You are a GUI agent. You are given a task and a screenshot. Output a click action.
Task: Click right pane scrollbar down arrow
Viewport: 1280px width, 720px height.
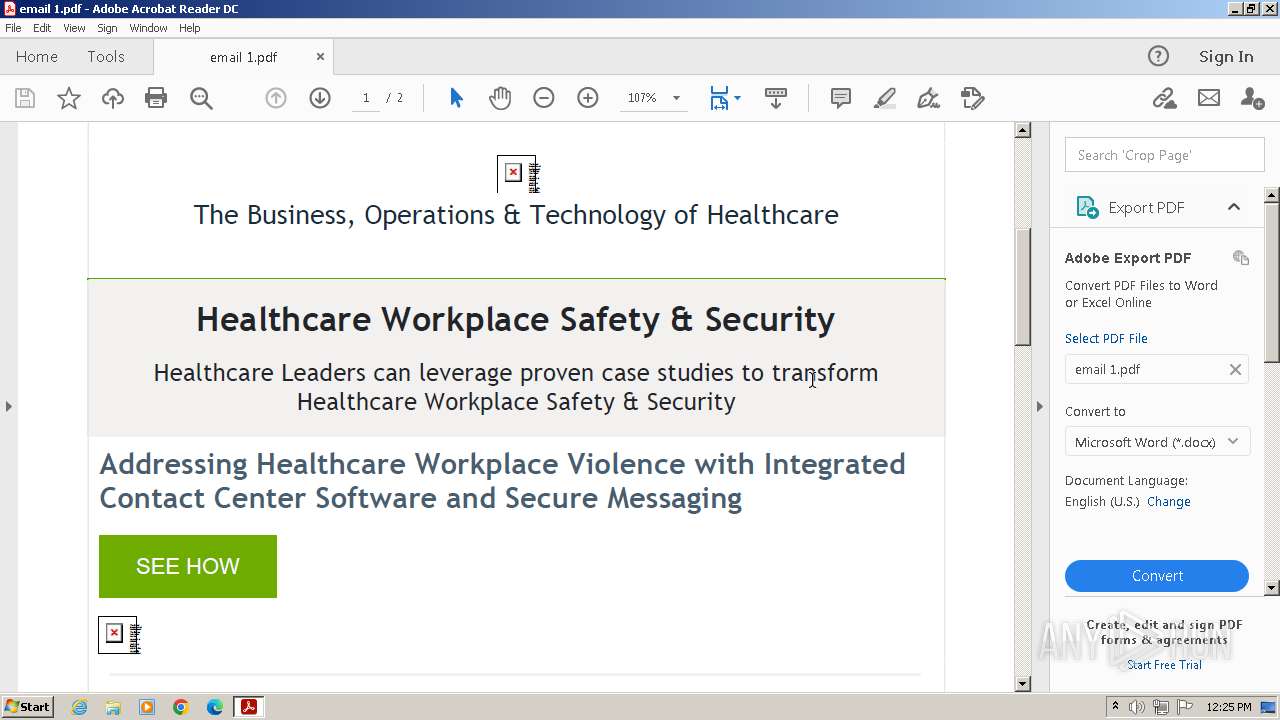click(1272, 588)
